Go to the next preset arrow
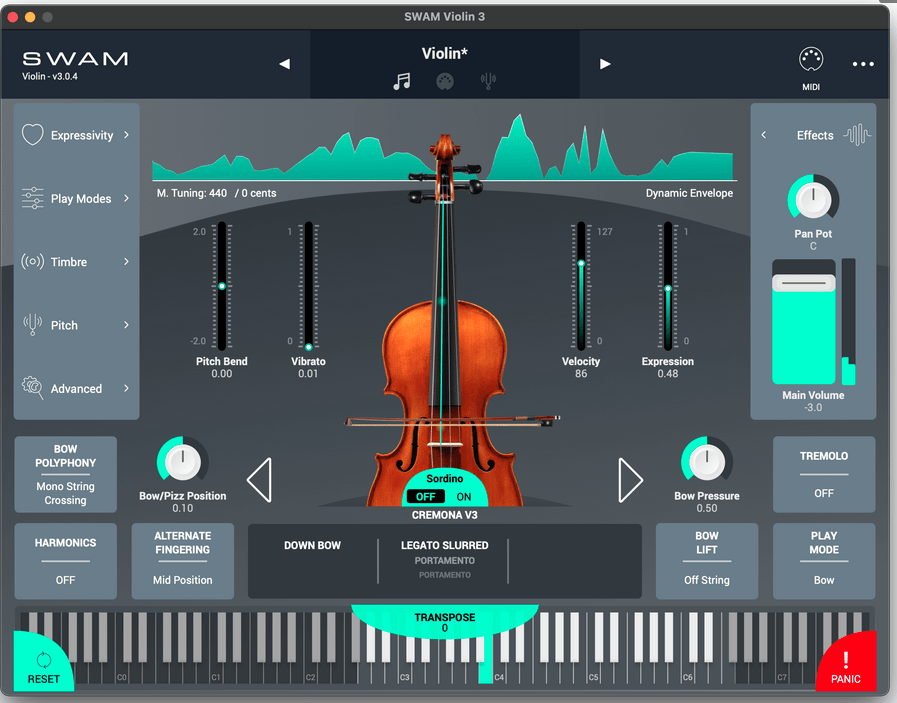Image resolution: width=897 pixels, height=703 pixels. (605, 64)
